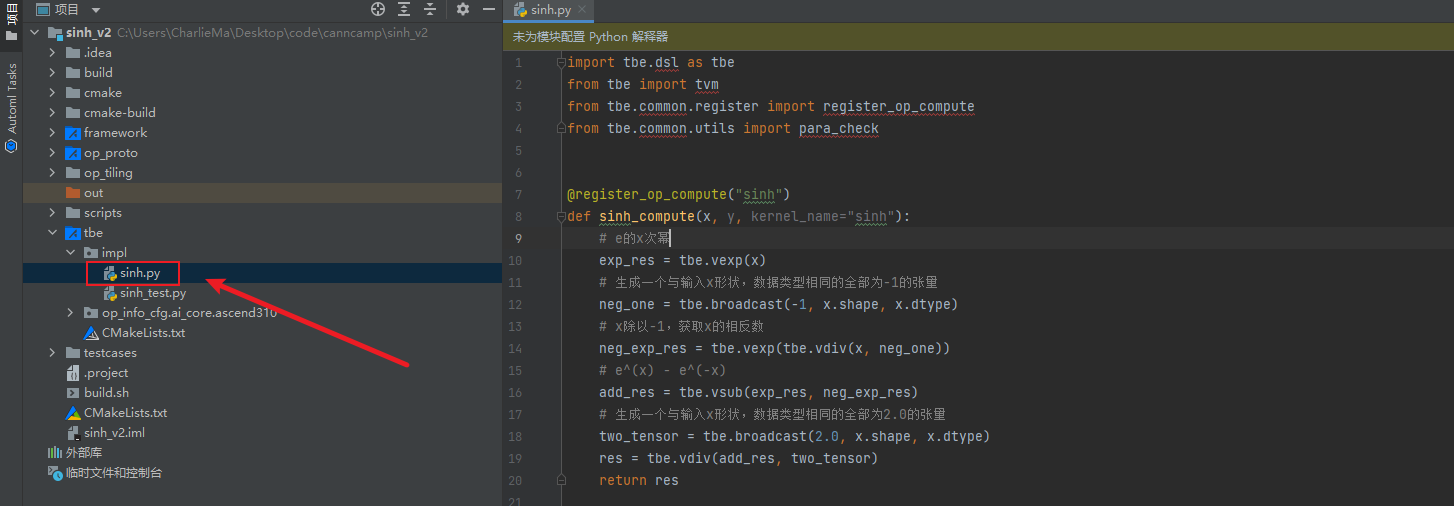
Task: Click the Python interpreter not configured banner
Action: pos(590,36)
